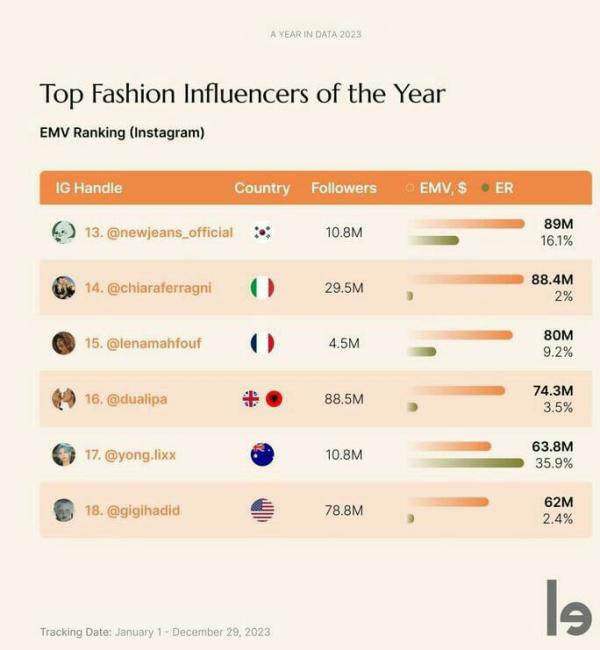This screenshot has height=650, width=600.
Task: Click the France flag icon
Action: (262, 343)
